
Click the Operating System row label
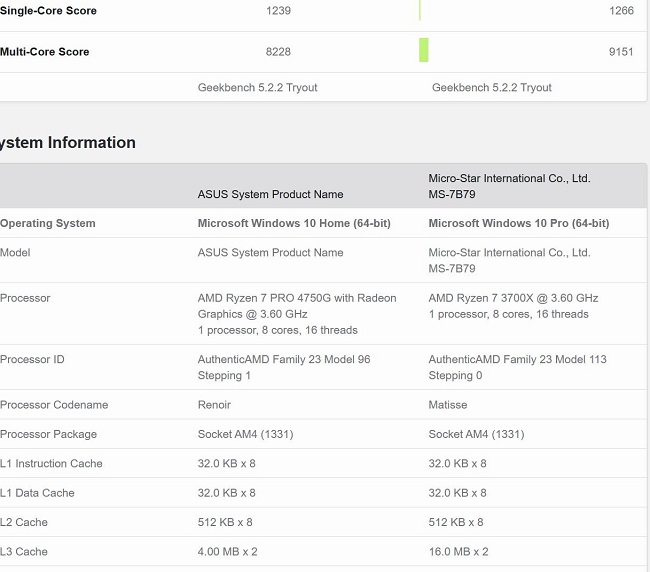tap(48, 223)
